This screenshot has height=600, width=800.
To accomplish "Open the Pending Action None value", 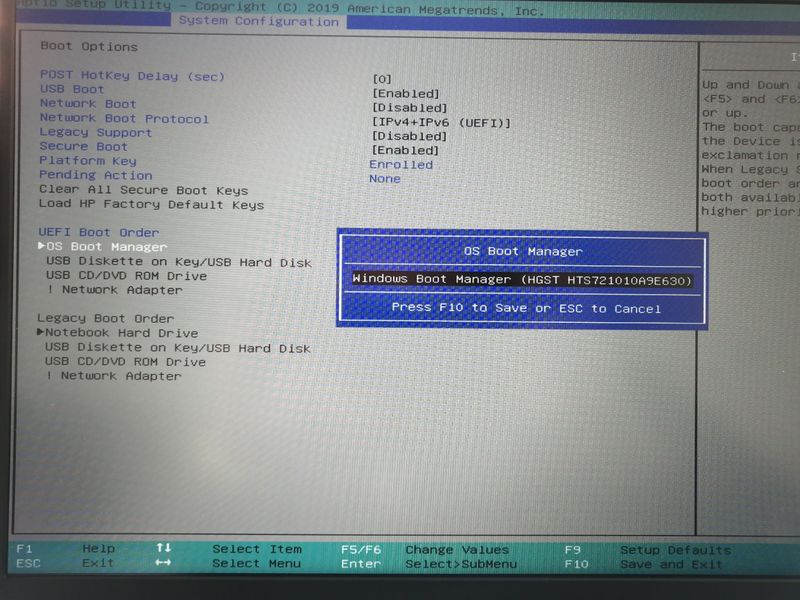I will coord(385,179).
